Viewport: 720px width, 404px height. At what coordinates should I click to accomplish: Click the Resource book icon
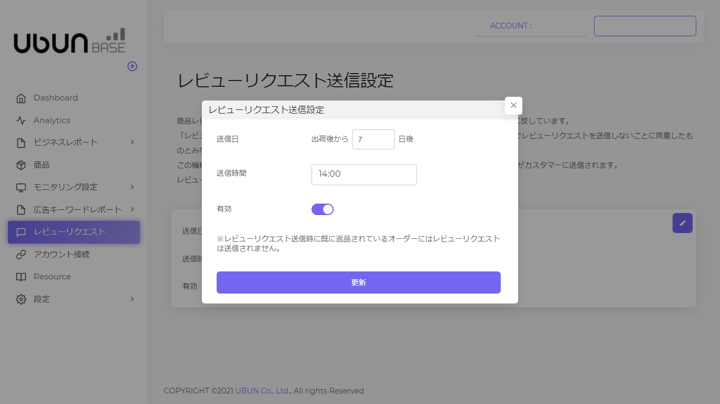pyautogui.click(x=21, y=277)
